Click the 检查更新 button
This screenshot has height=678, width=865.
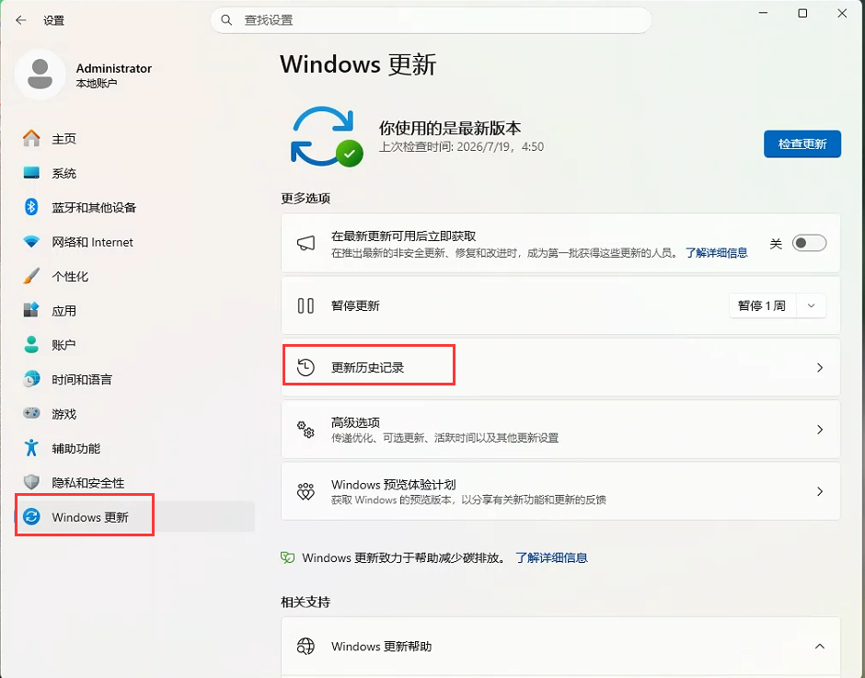click(x=802, y=144)
